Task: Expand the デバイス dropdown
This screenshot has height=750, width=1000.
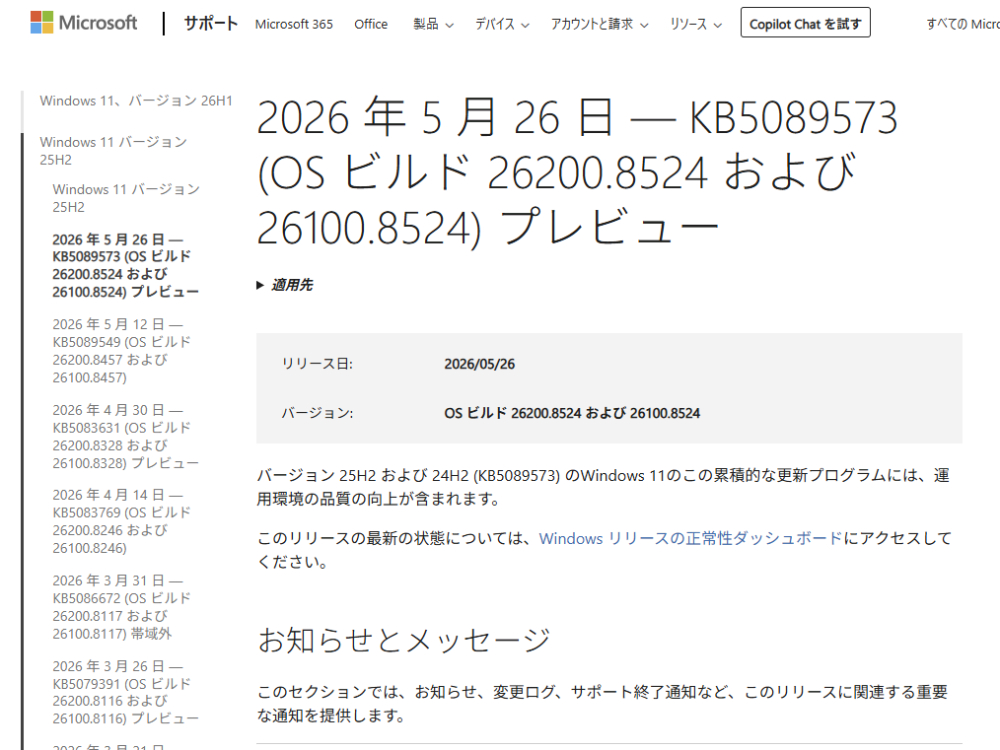Action: point(502,24)
